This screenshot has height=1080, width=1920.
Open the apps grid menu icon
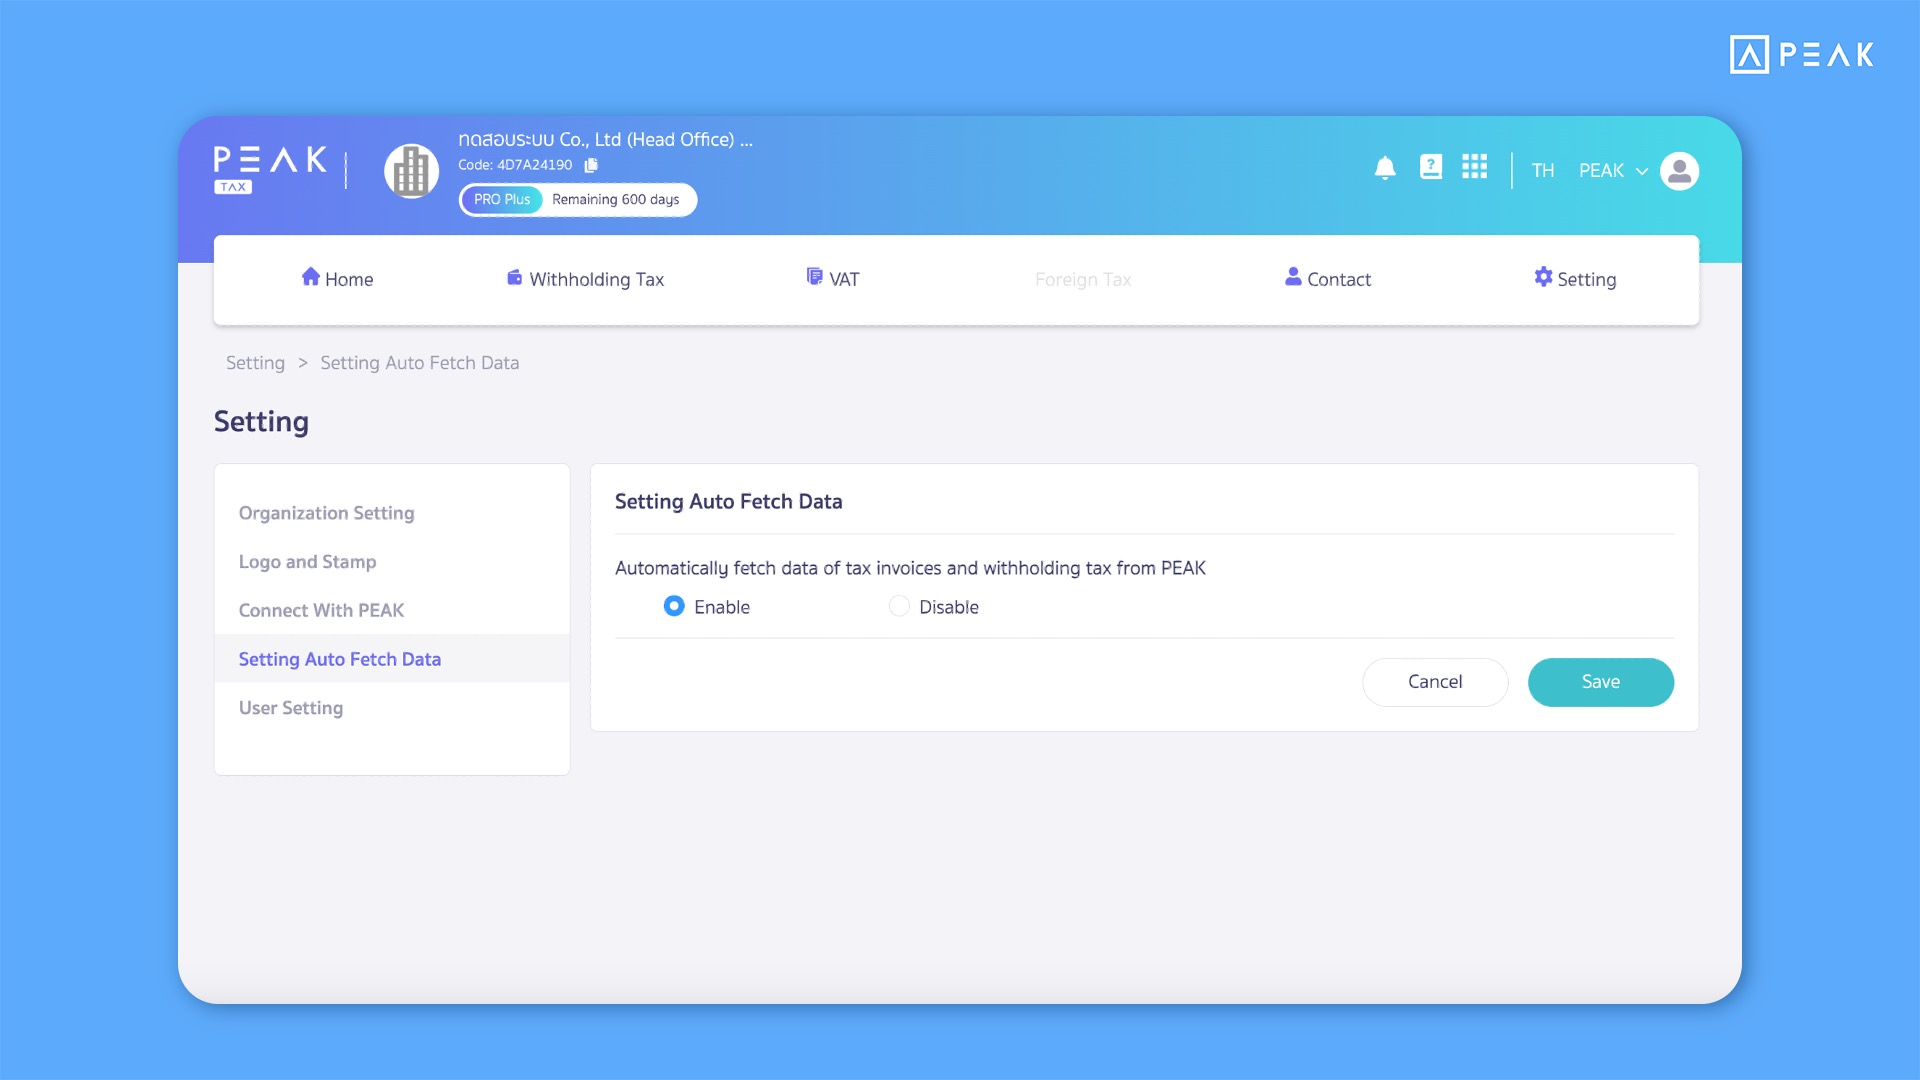pyautogui.click(x=1475, y=167)
